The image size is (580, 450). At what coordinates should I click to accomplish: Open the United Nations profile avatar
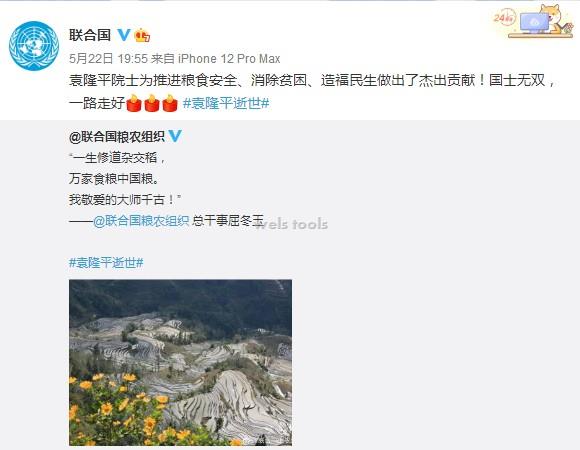pyautogui.click(x=34, y=46)
